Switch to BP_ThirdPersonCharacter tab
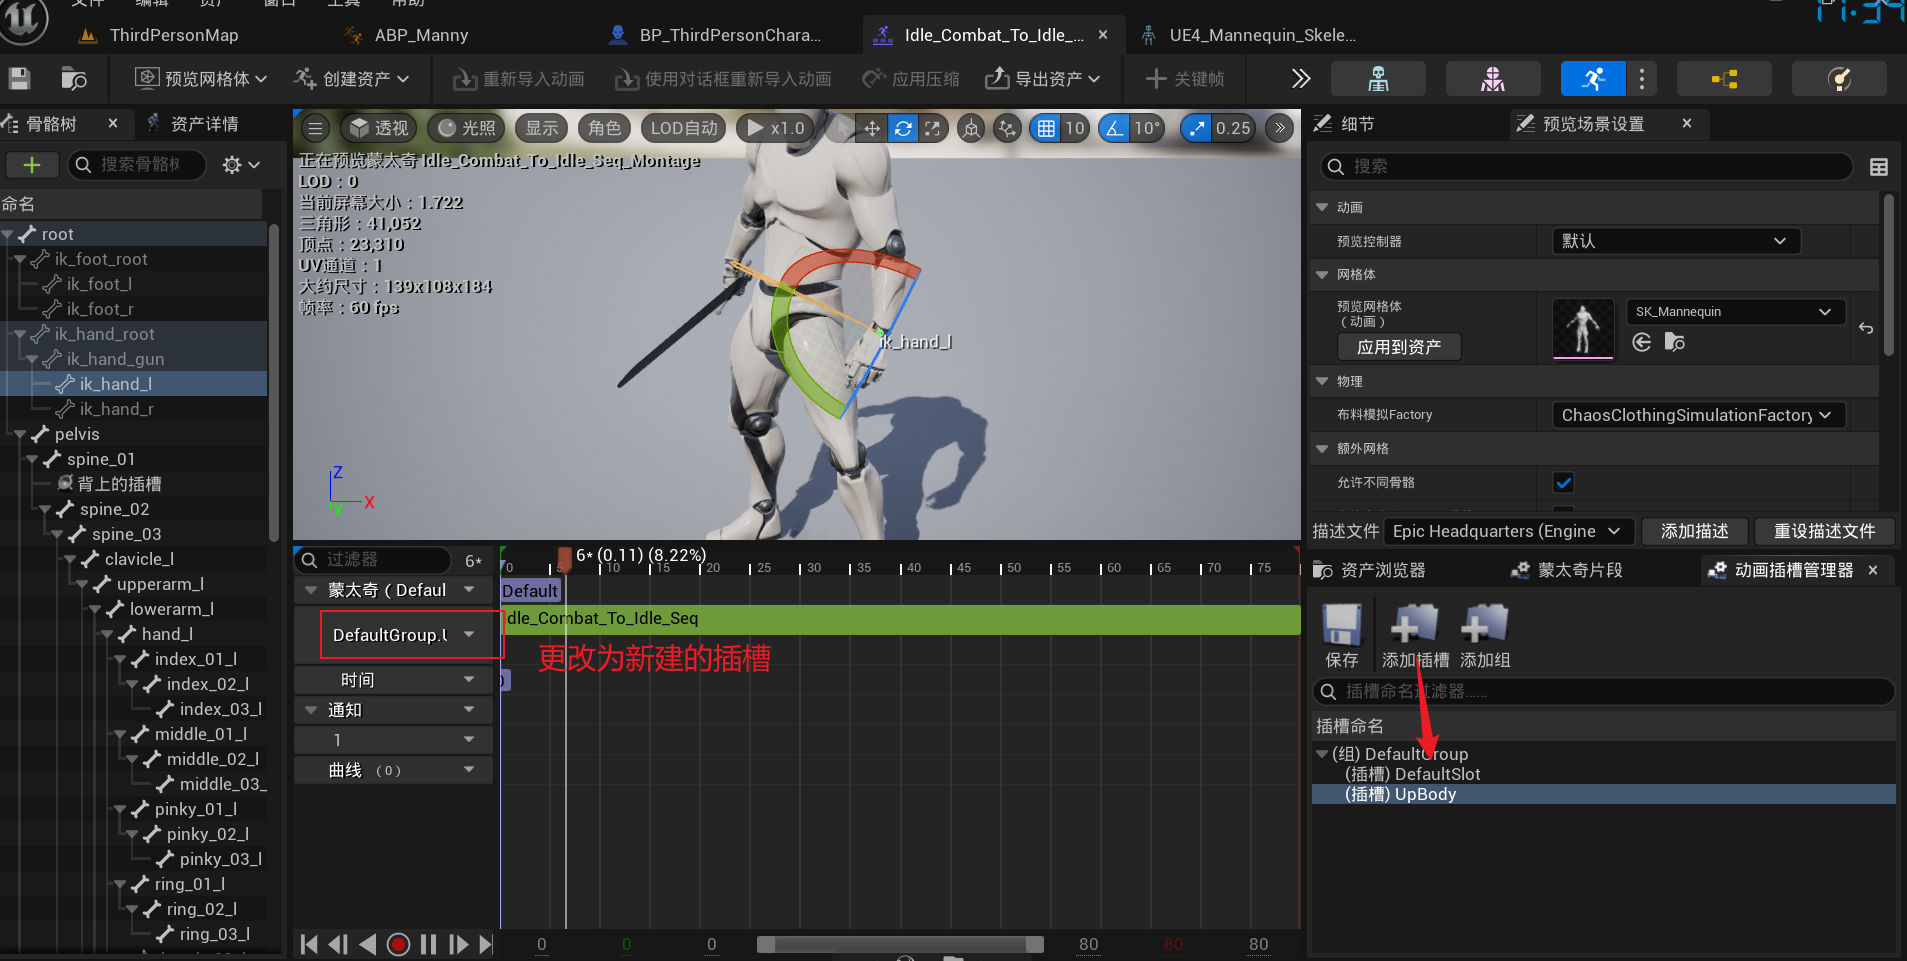Viewport: 1907px width, 961px height. coord(730,36)
